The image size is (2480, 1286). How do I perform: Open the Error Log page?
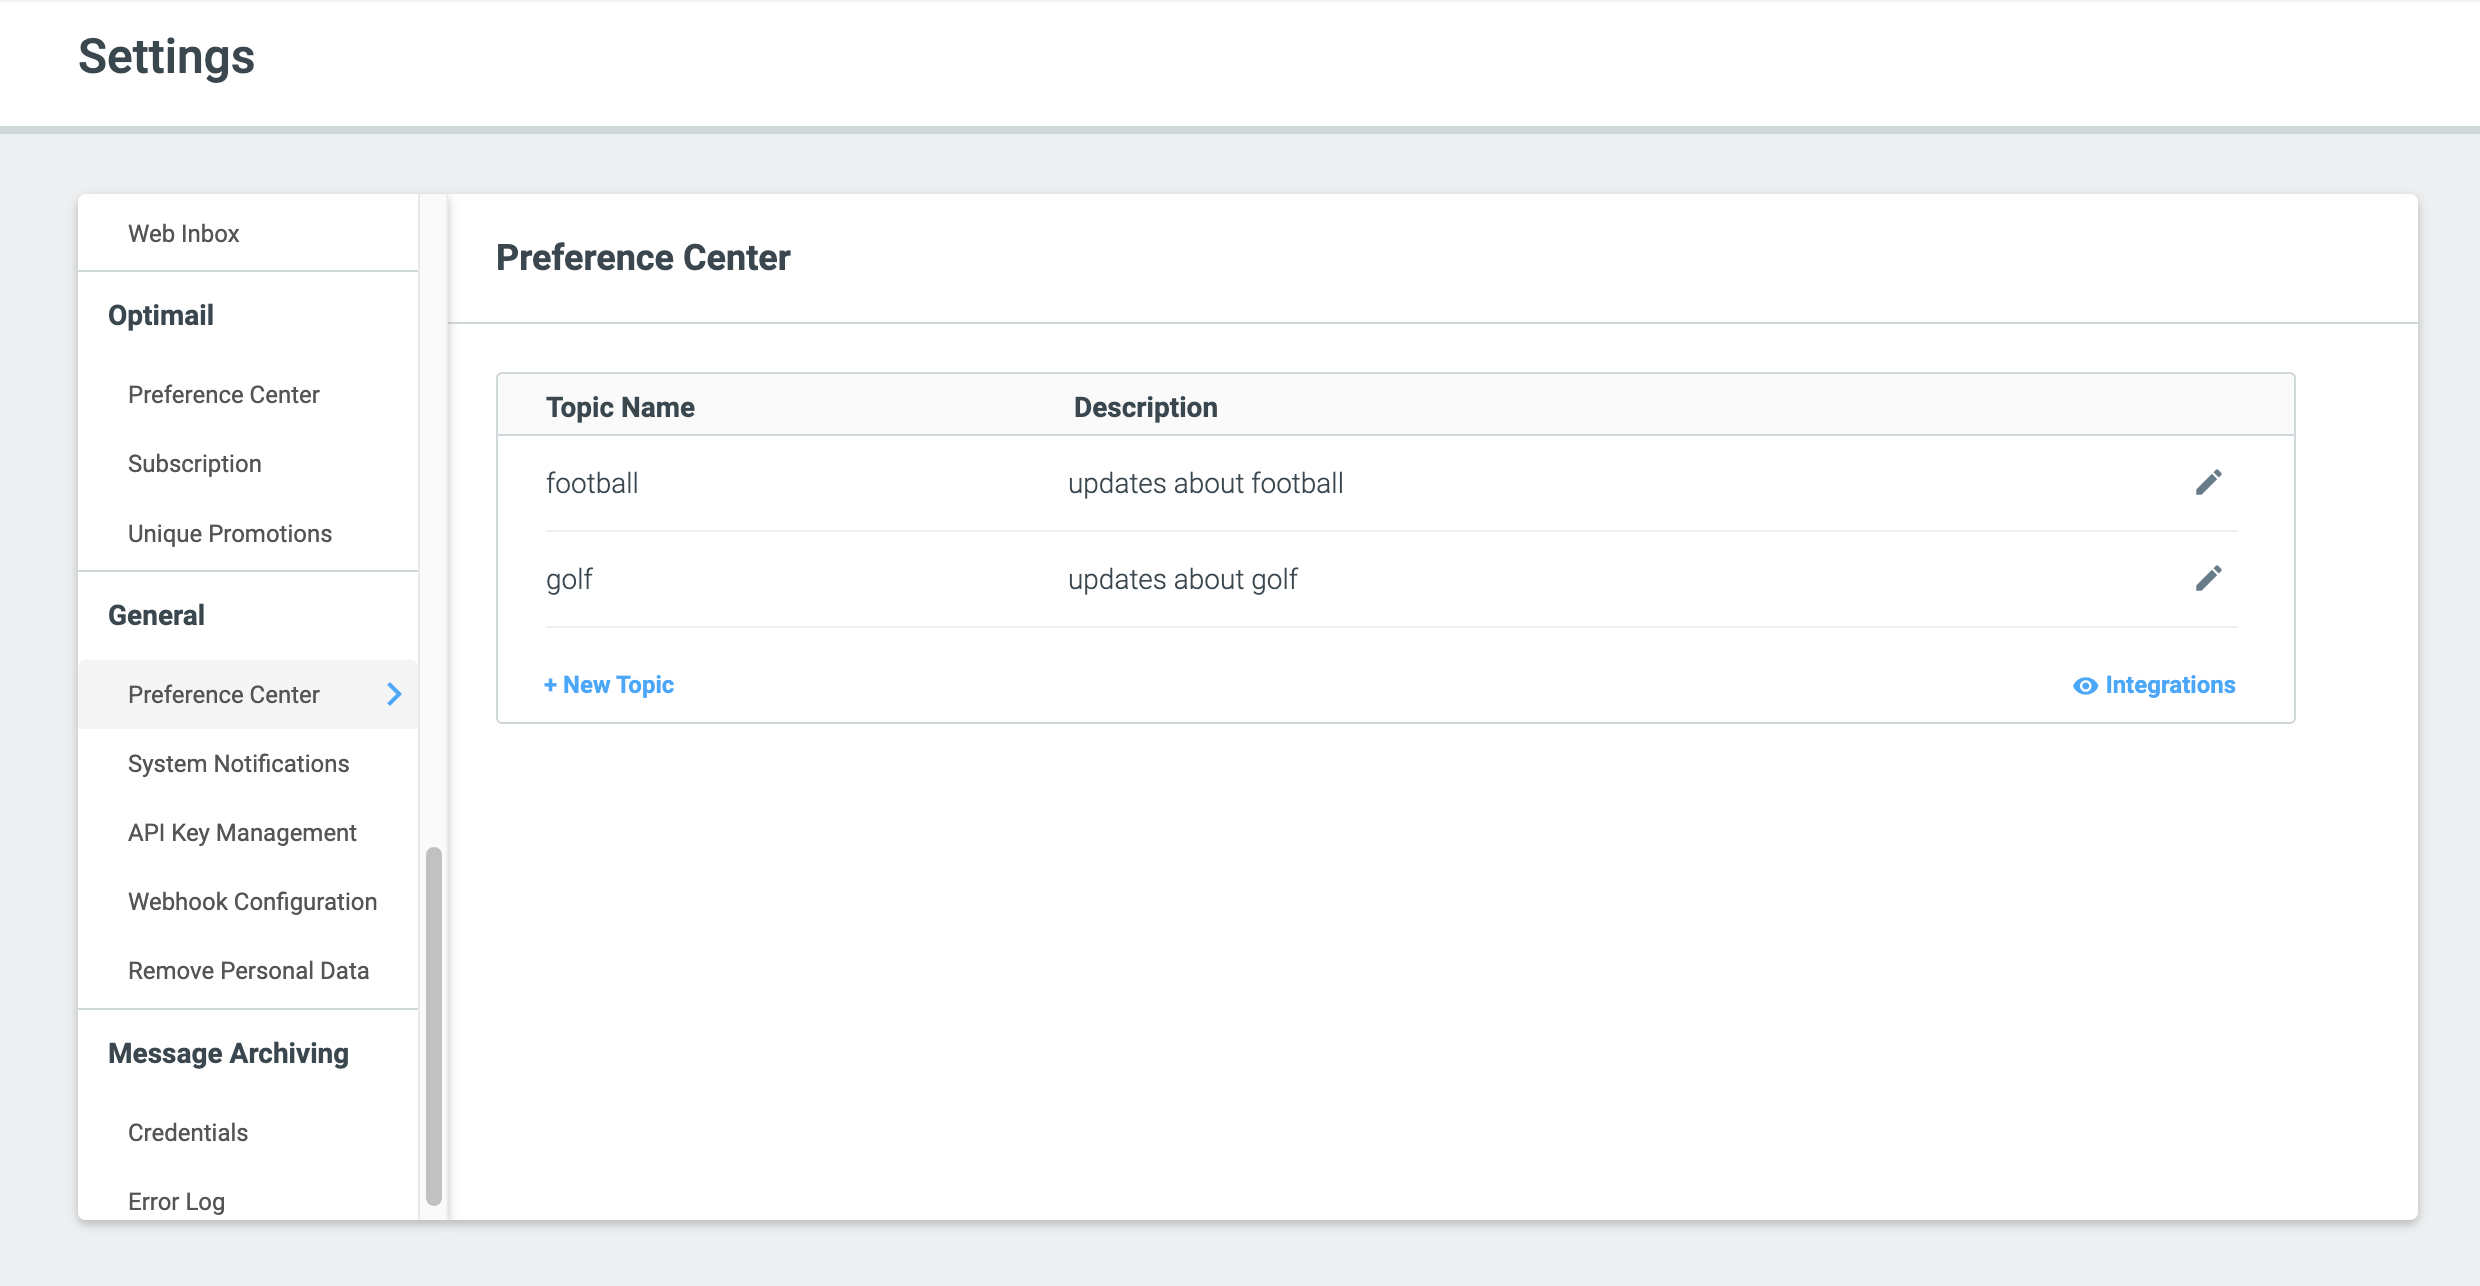pyautogui.click(x=176, y=1201)
